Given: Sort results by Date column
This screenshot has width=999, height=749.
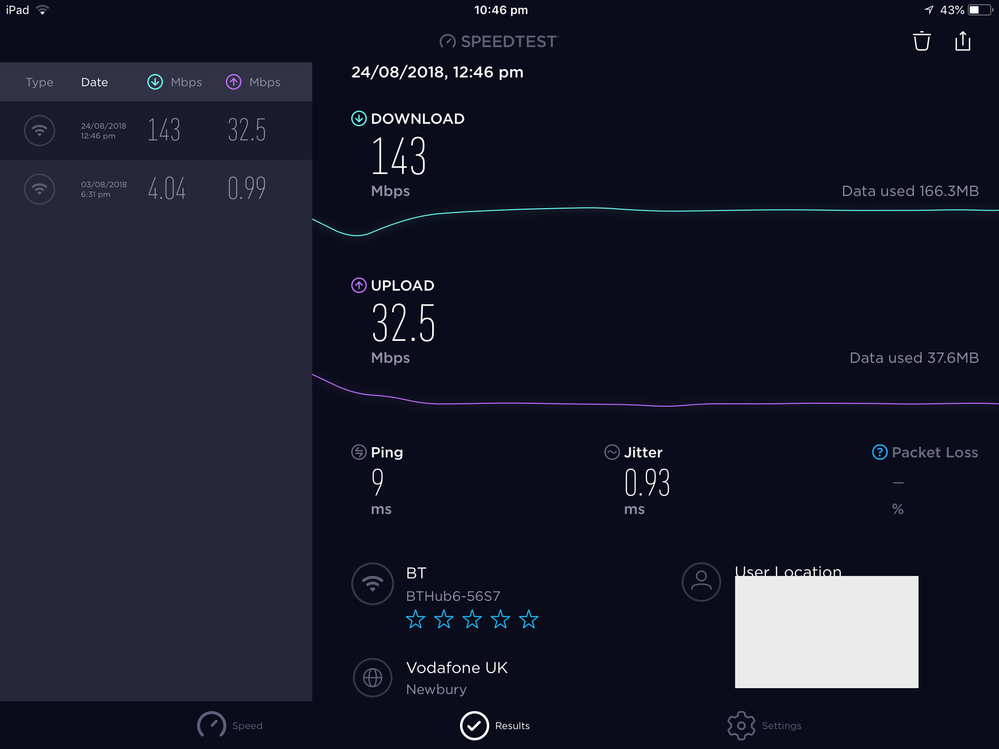Looking at the screenshot, I should point(94,82).
